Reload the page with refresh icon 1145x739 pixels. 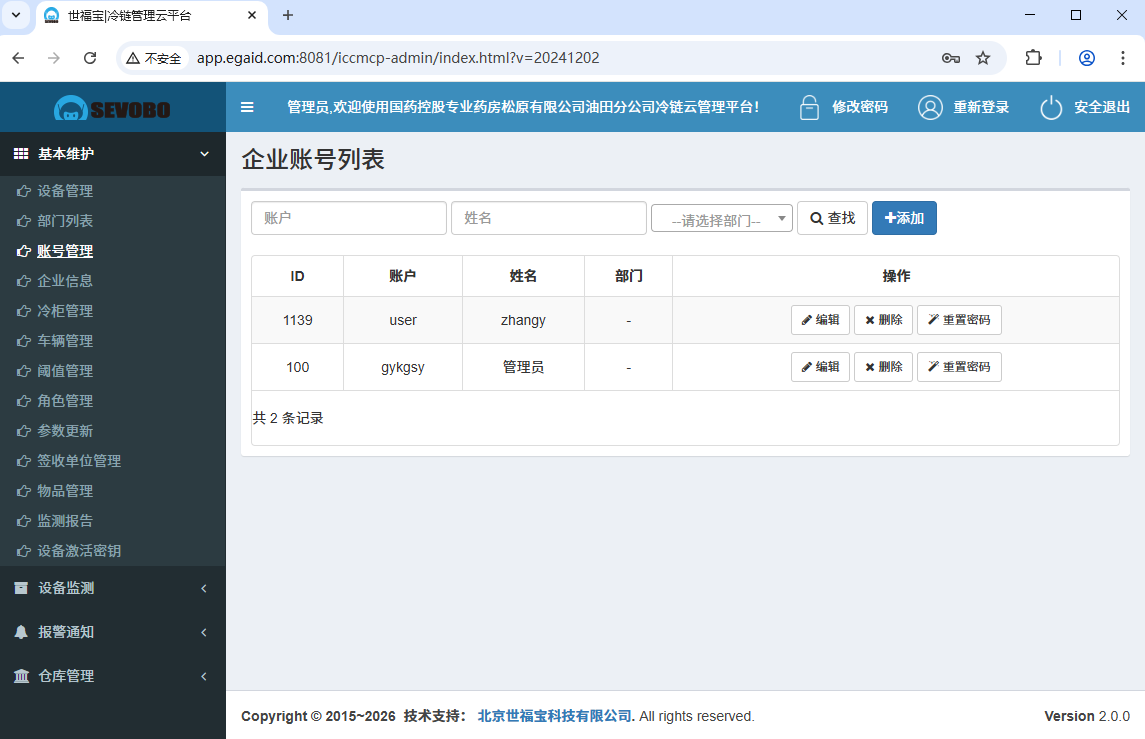click(90, 58)
